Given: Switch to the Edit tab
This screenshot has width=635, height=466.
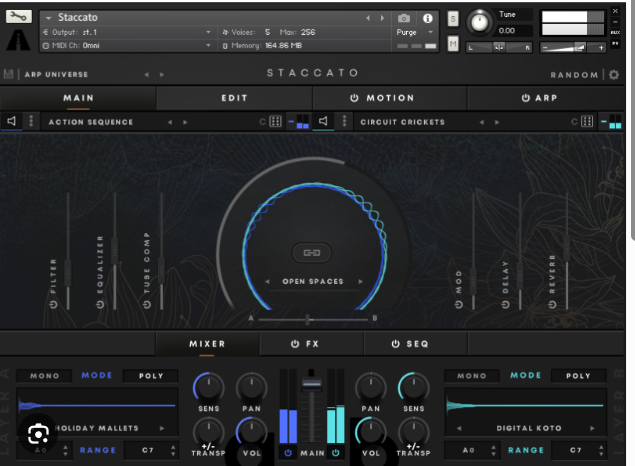Looking at the screenshot, I should pyautogui.click(x=234, y=98).
